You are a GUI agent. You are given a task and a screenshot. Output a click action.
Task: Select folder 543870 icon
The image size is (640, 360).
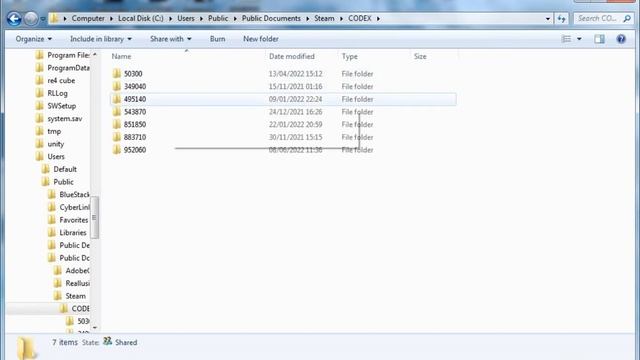click(x=117, y=112)
